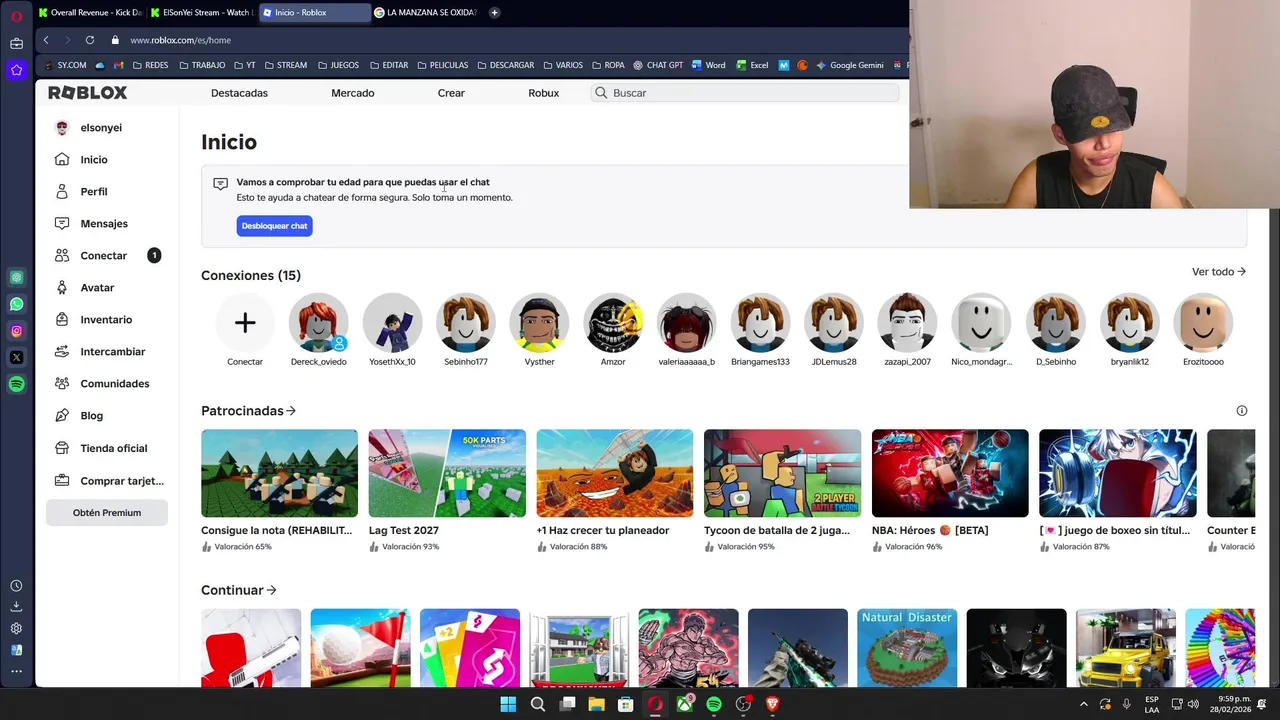Click the Desbloquear chat button
Screen dimensions: 1280x720
click(274, 226)
